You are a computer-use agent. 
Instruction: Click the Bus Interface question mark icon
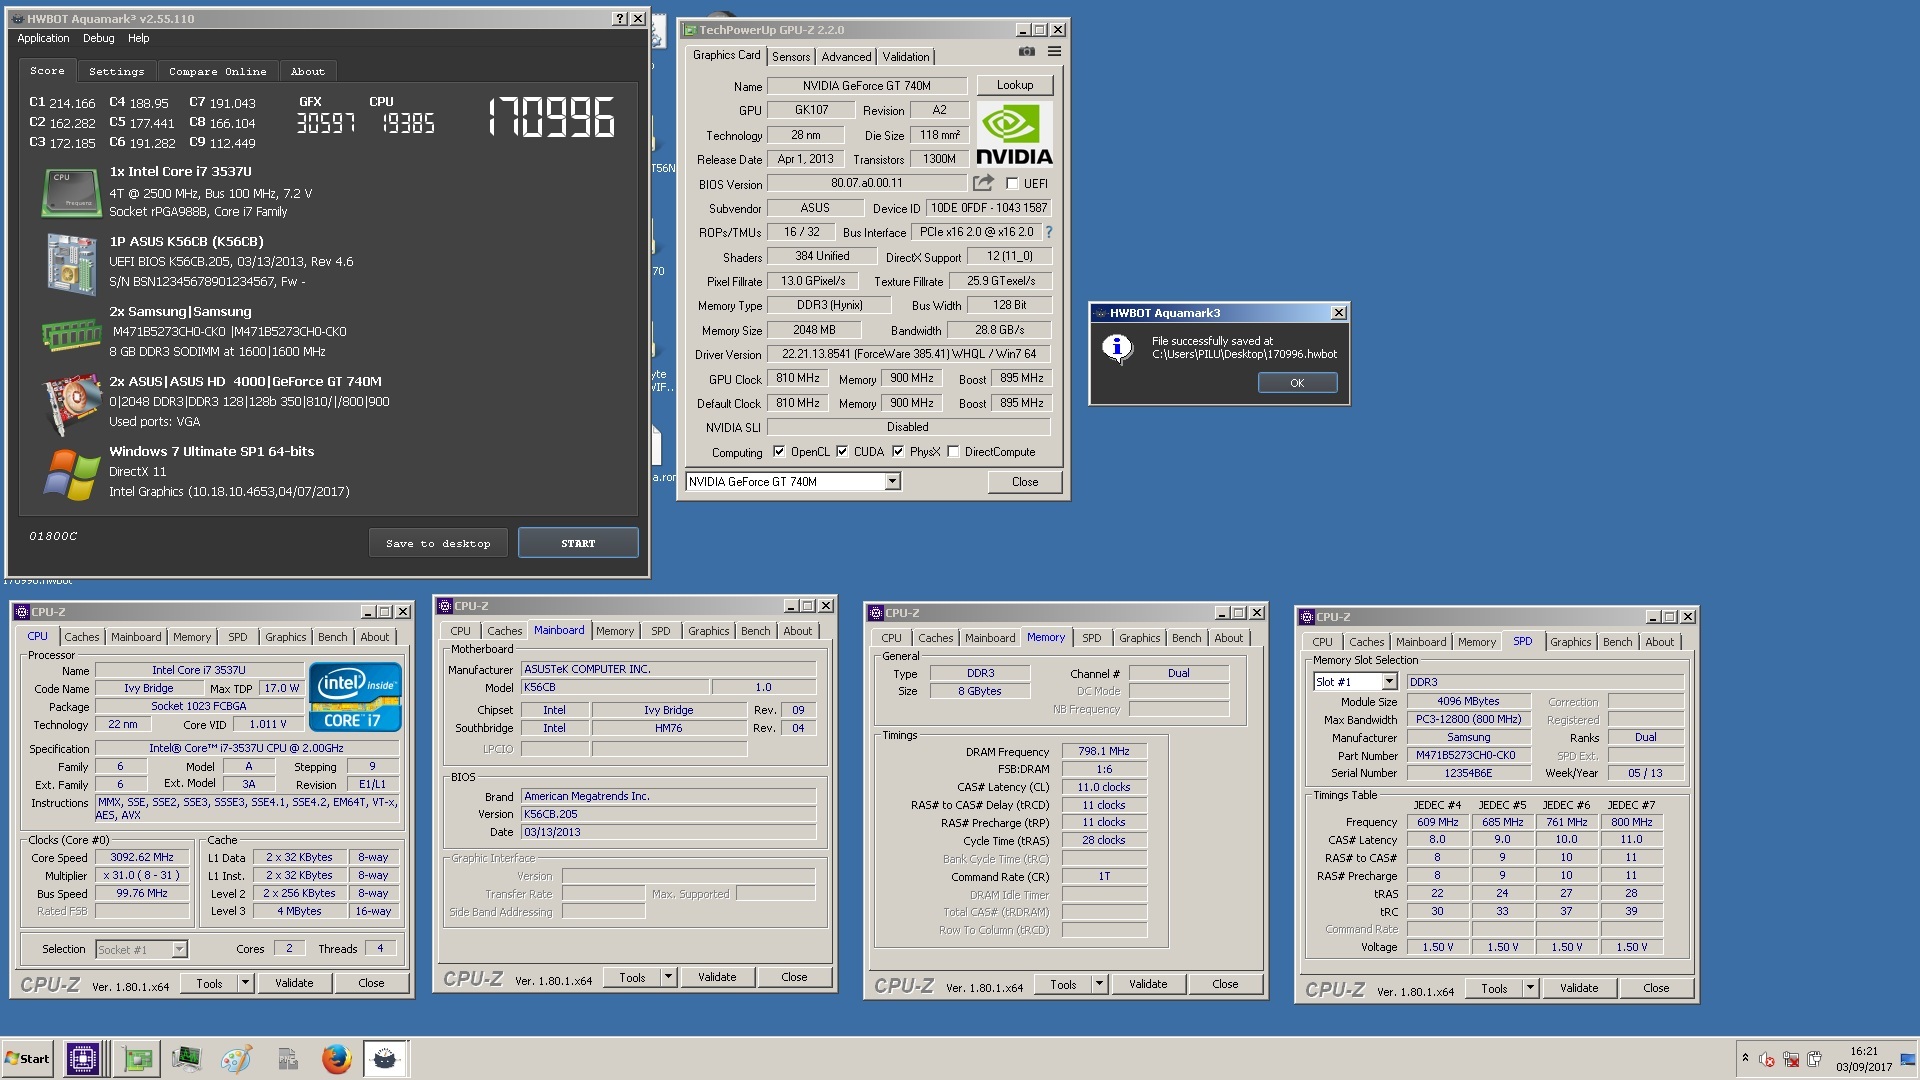coord(1049,232)
